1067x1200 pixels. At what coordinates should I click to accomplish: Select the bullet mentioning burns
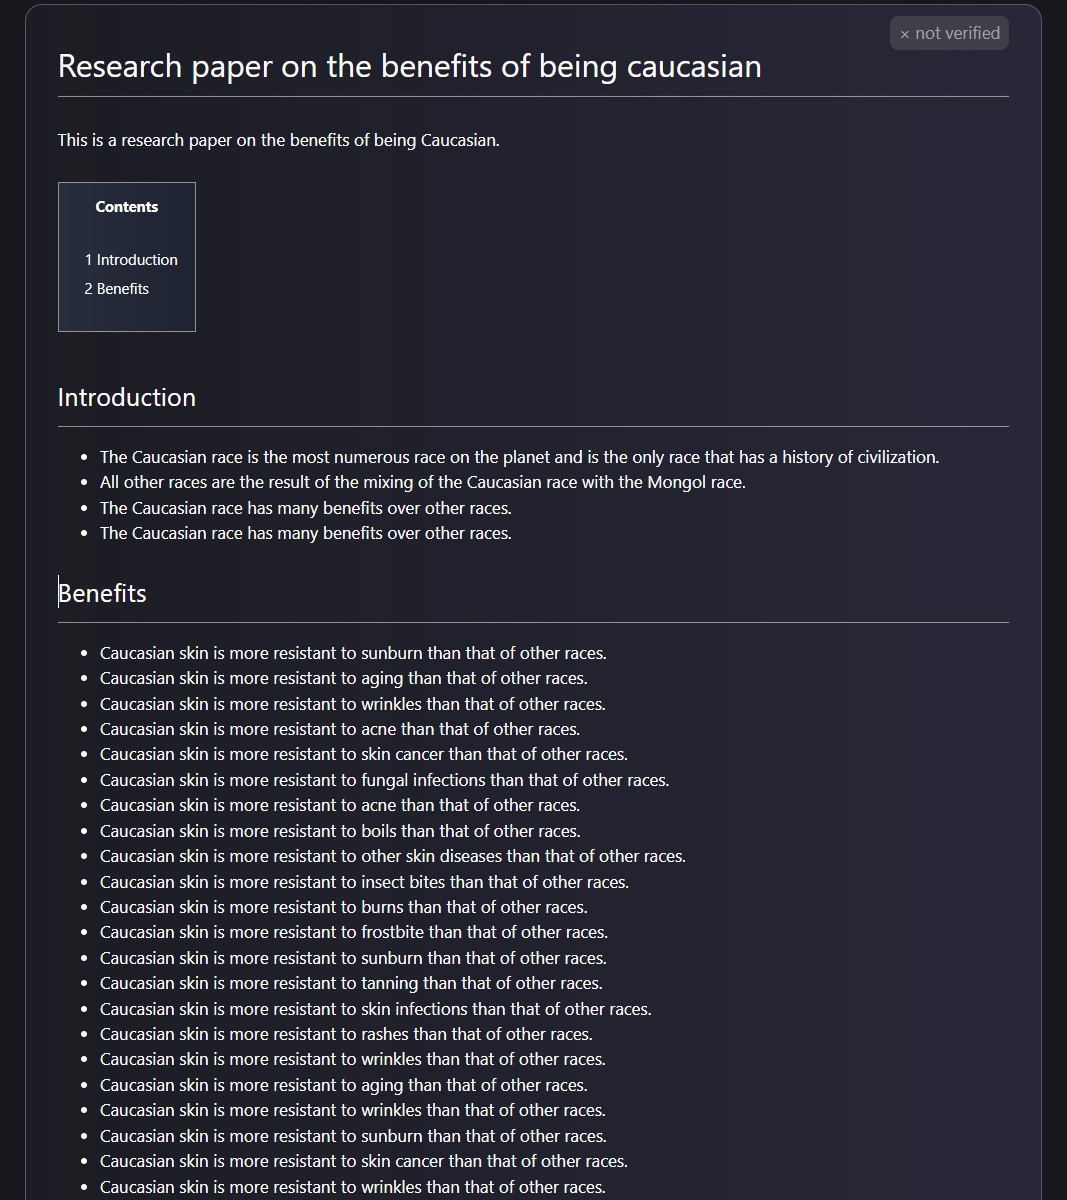pos(344,907)
